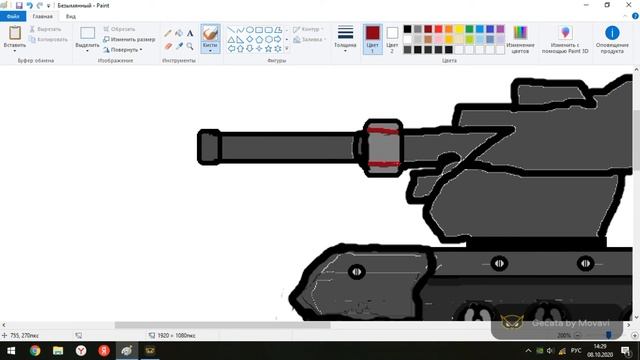Open Edit with Paint 3D

[x=565, y=39]
